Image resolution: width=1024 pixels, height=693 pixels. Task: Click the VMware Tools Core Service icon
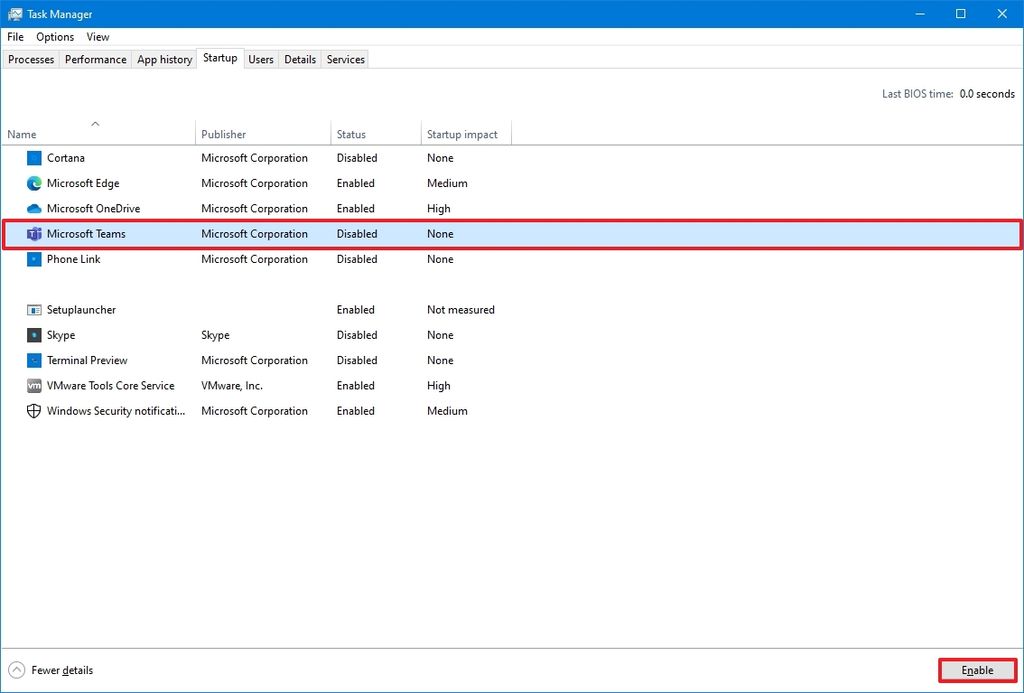pos(34,385)
